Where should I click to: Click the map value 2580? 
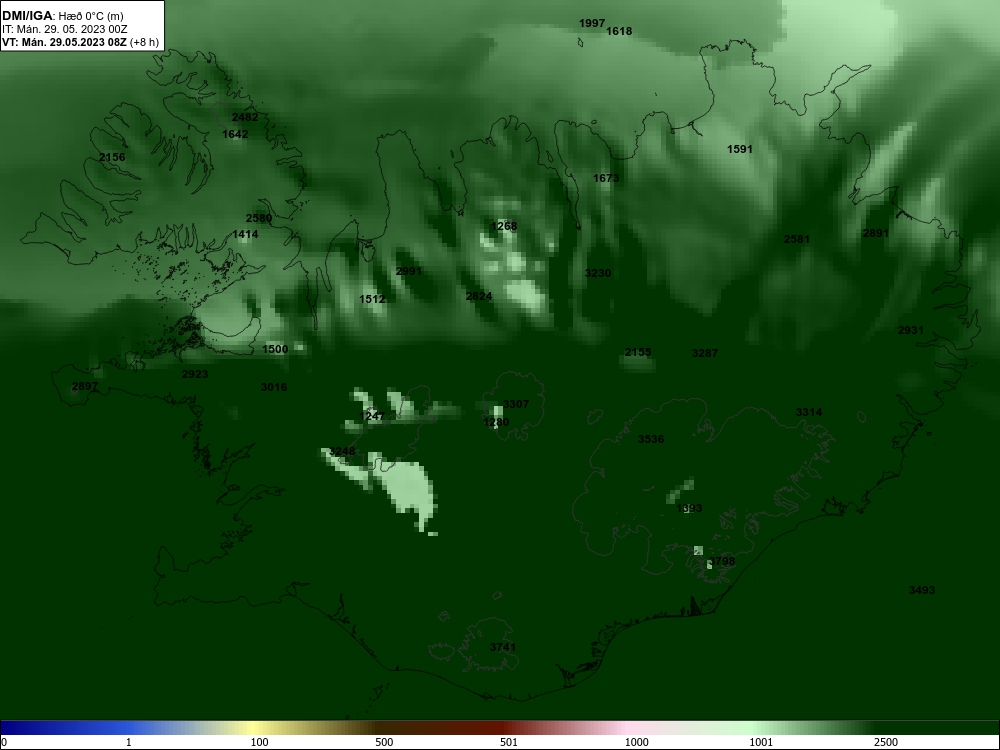point(259,217)
